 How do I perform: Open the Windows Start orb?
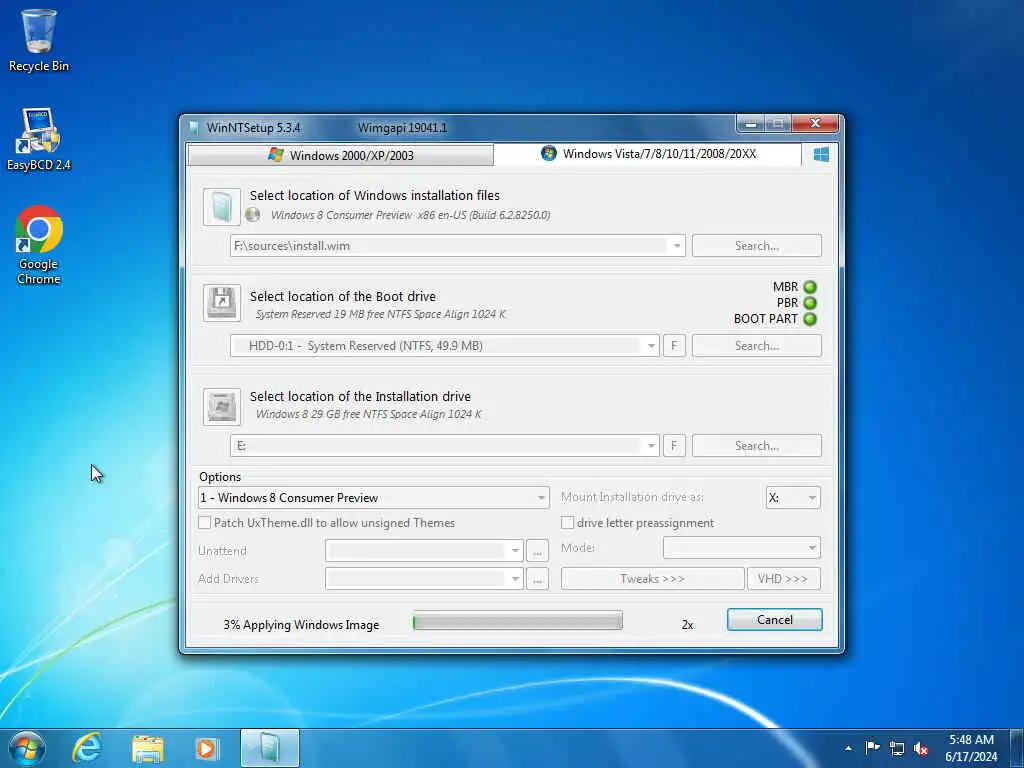27,748
